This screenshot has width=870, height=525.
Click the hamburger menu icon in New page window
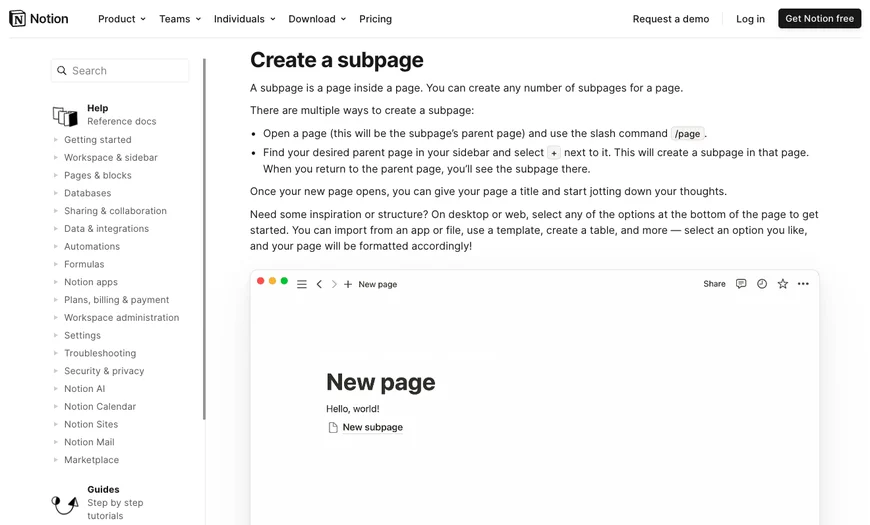pyautogui.click(x=302, y=284)
